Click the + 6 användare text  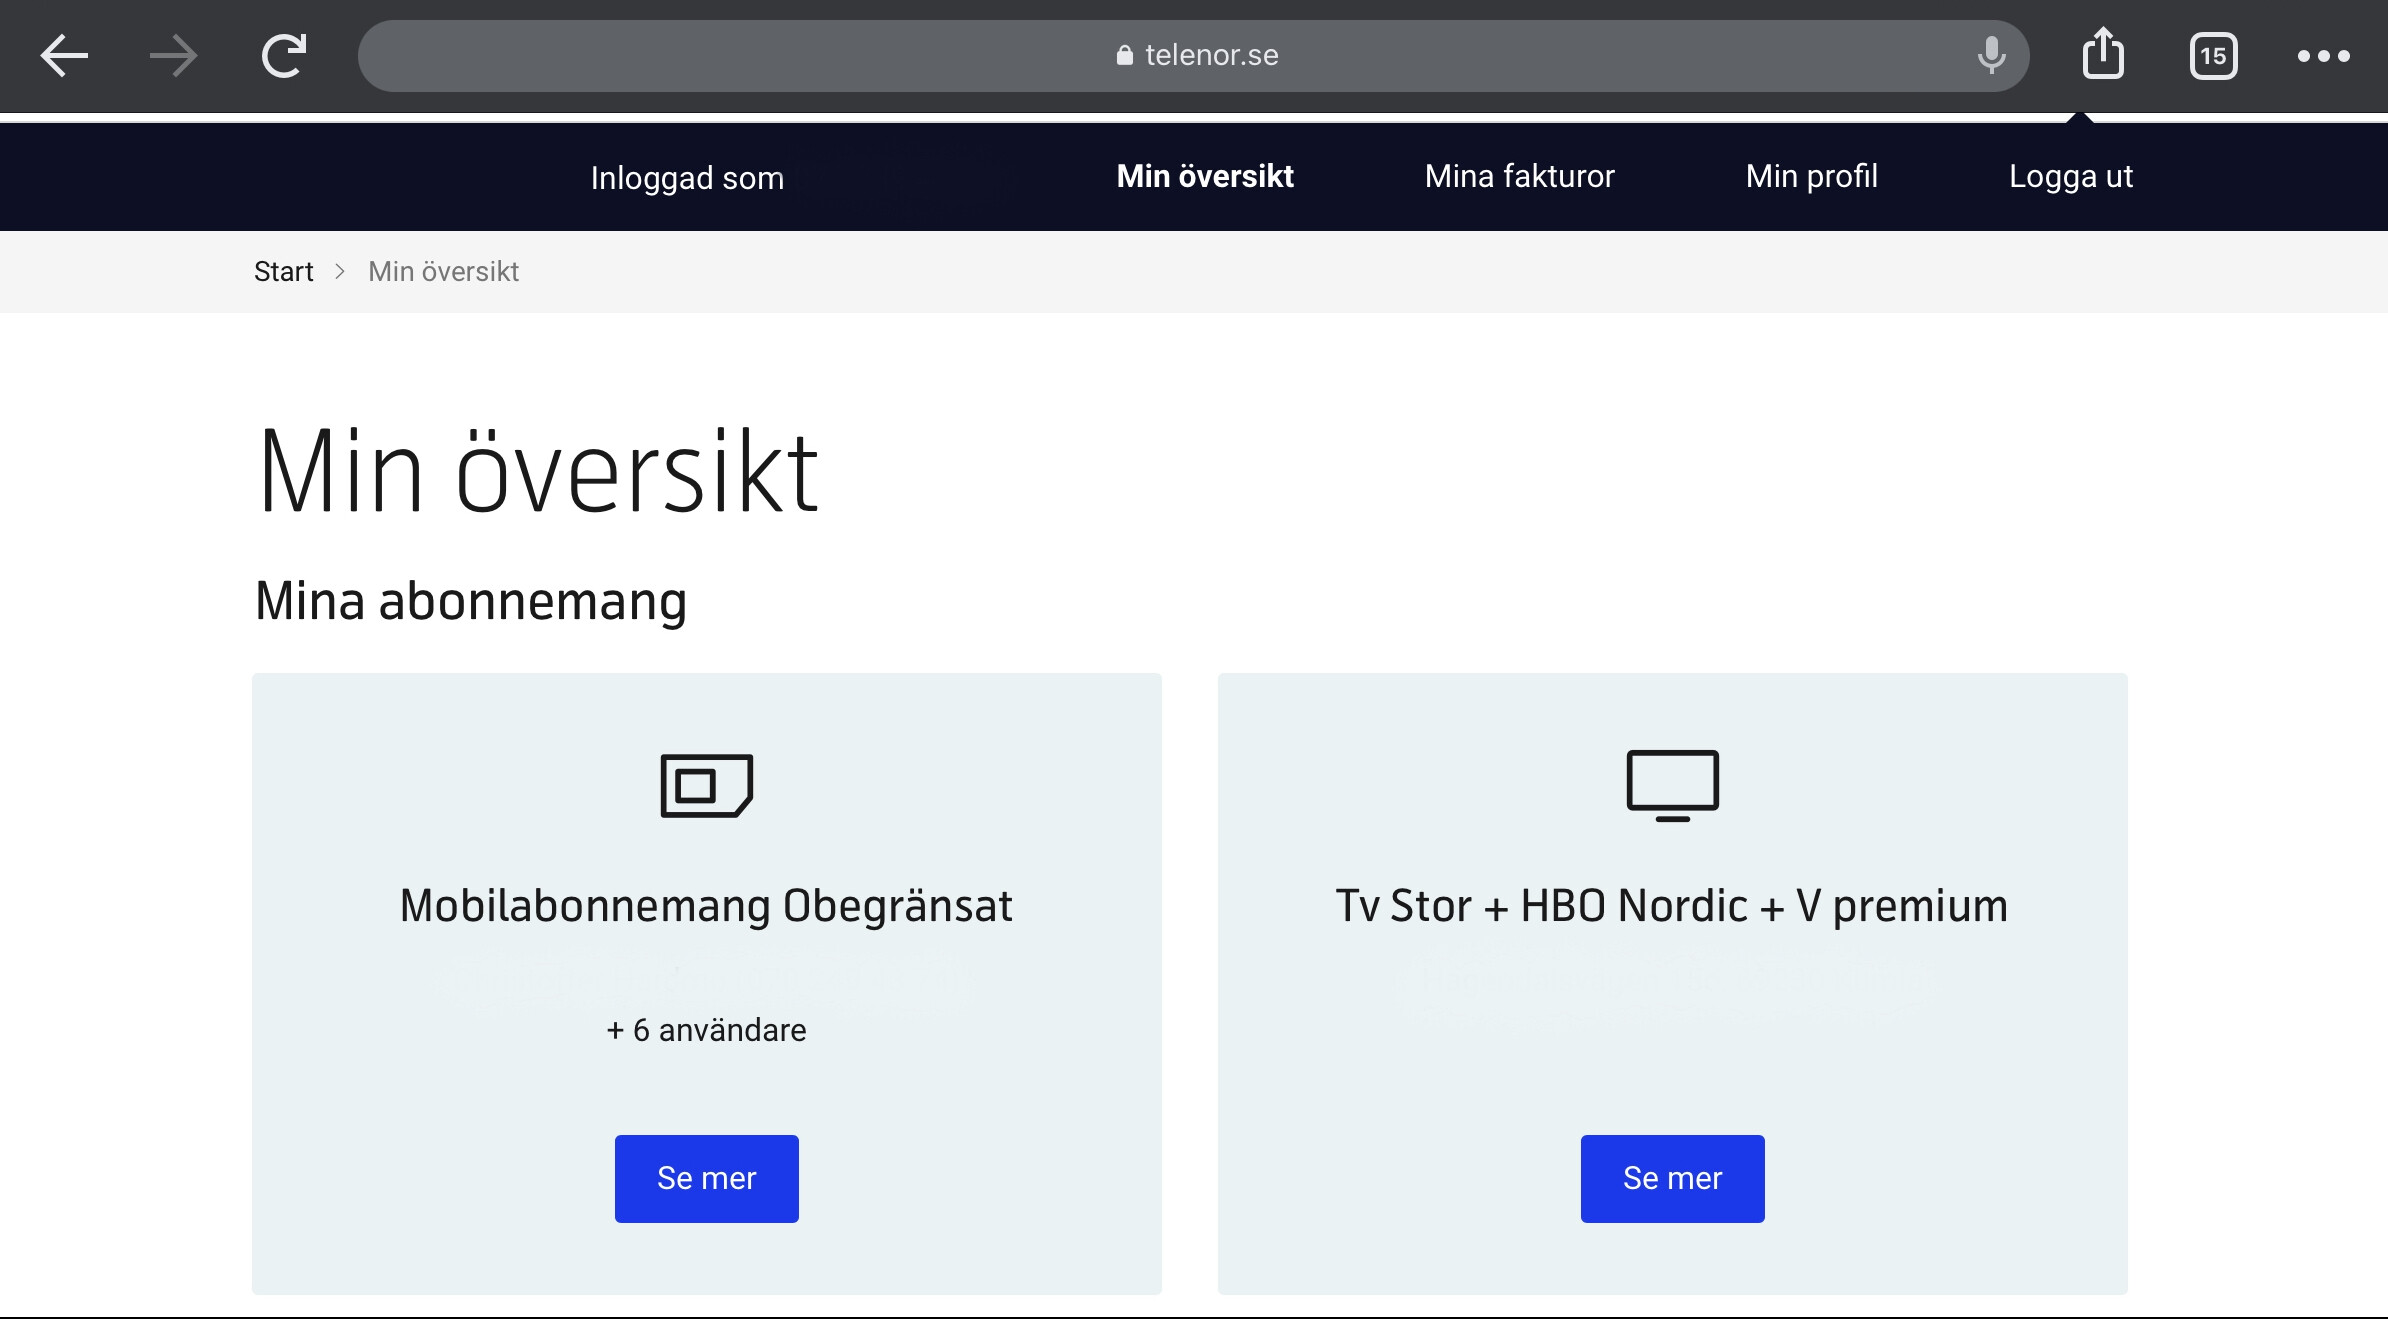pos(706,1030)
